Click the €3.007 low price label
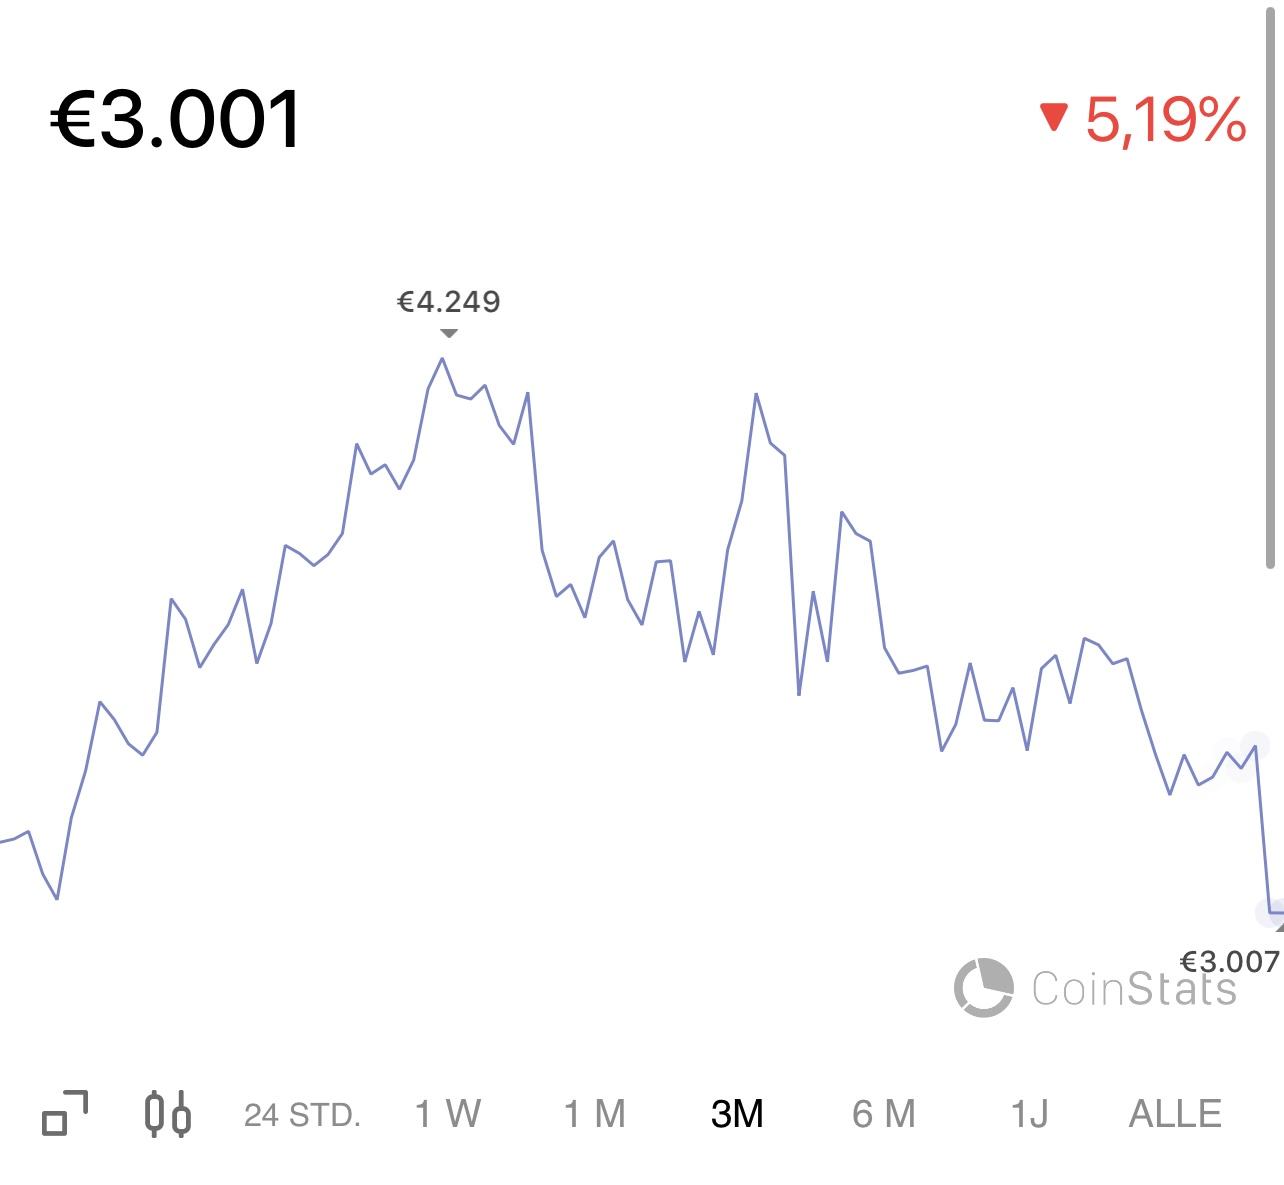Screen dimensions: 1284x1185 point(1229,961)
